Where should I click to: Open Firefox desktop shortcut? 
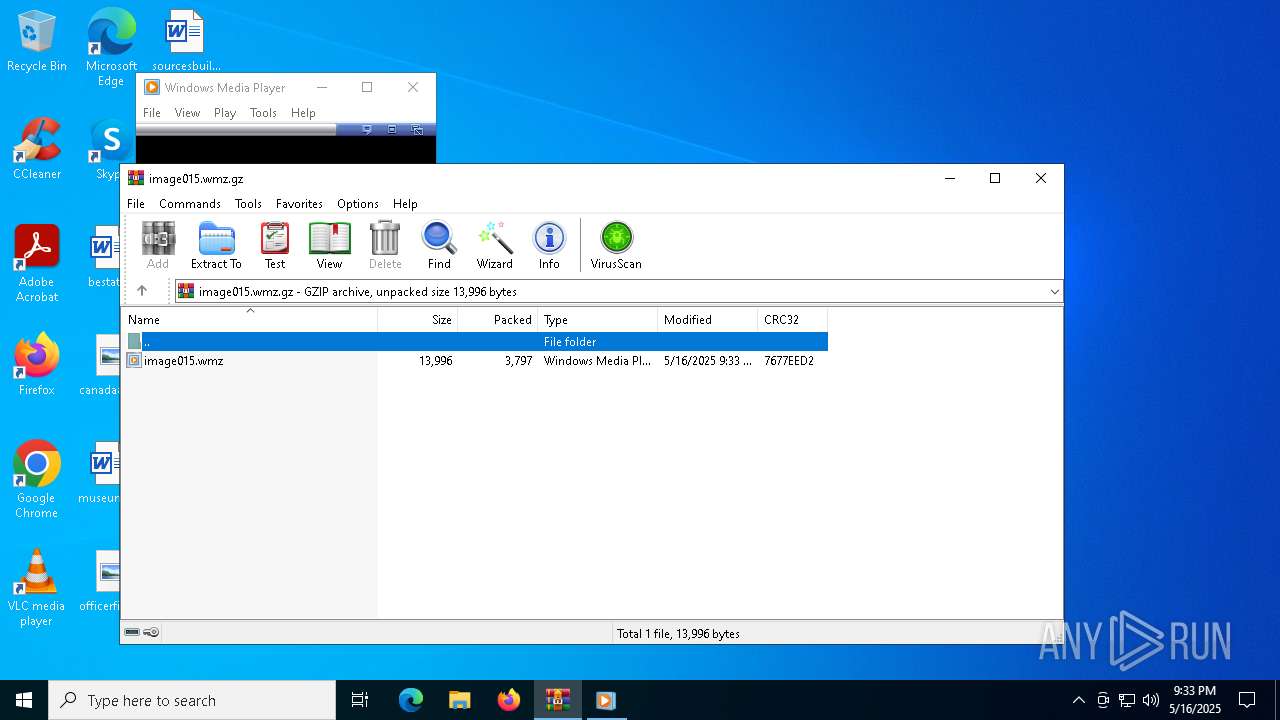pyautogui.click(x=37, y=365)
